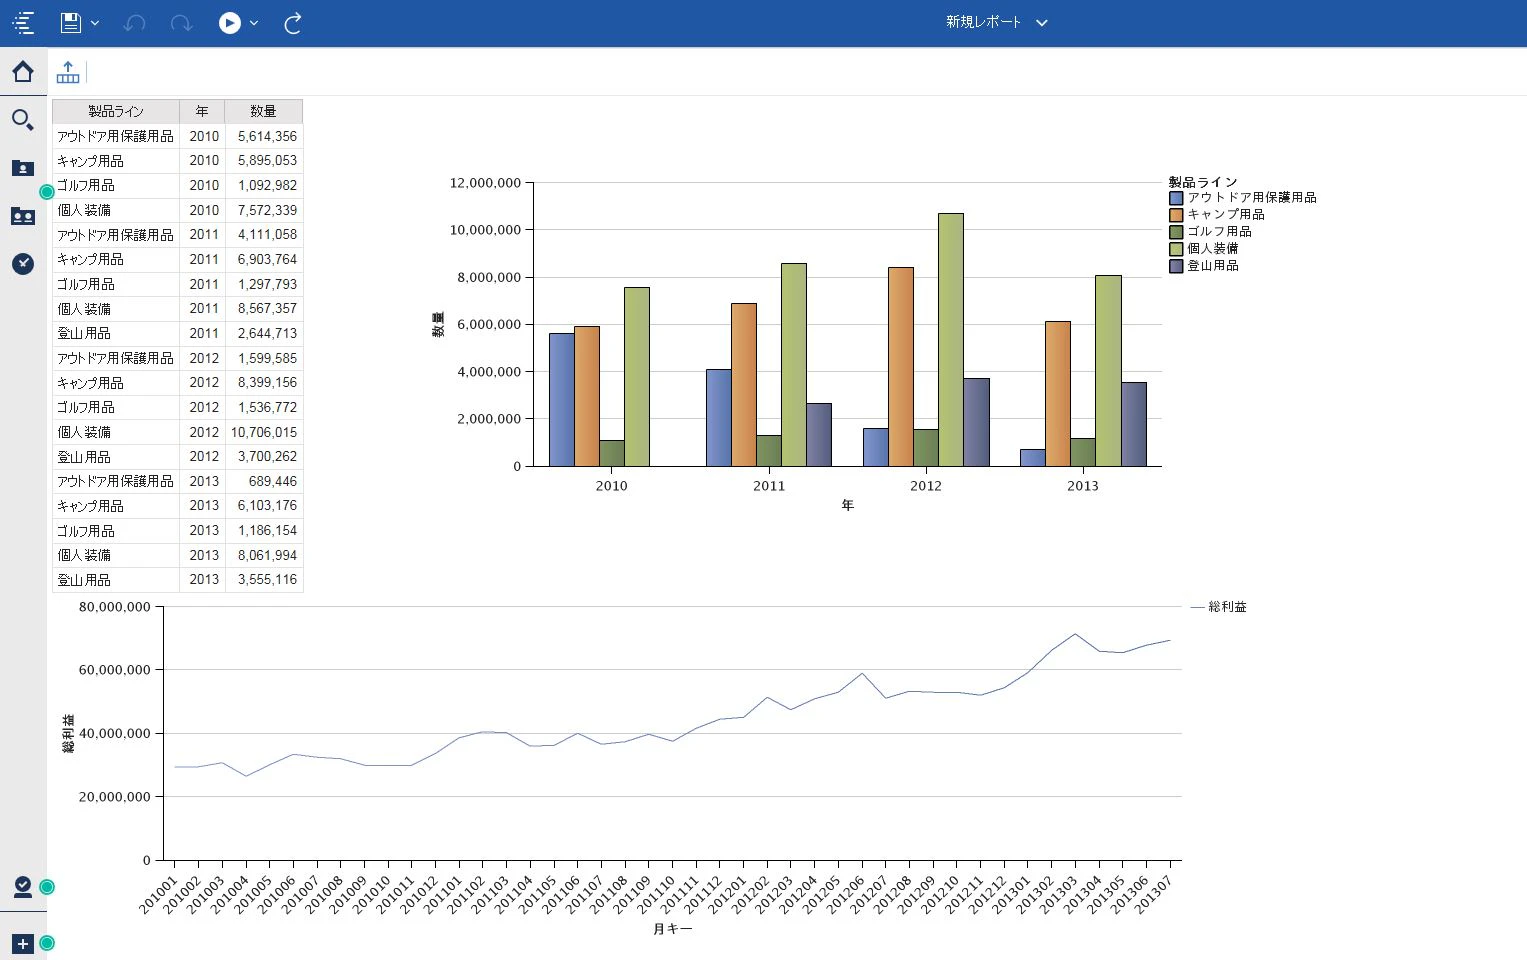Image resolution: width=1527 pixels, height=960 pixels.
Task: Open Team content folder icon
Action: click(x=23, y=216)
